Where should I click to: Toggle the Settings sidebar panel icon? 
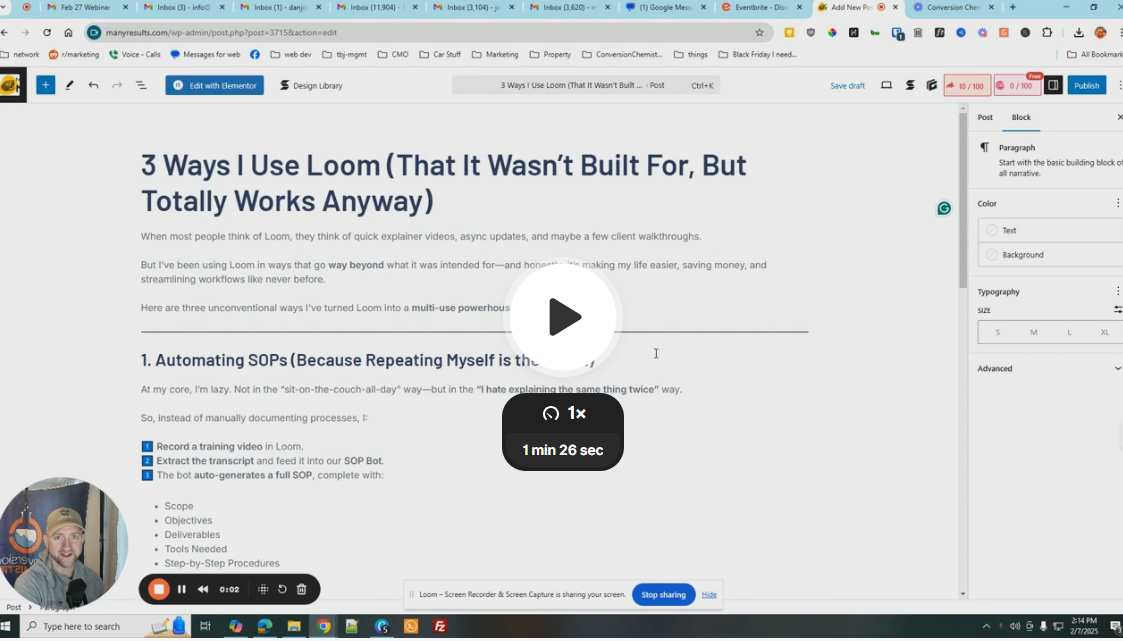click(x=1053, y=85)
